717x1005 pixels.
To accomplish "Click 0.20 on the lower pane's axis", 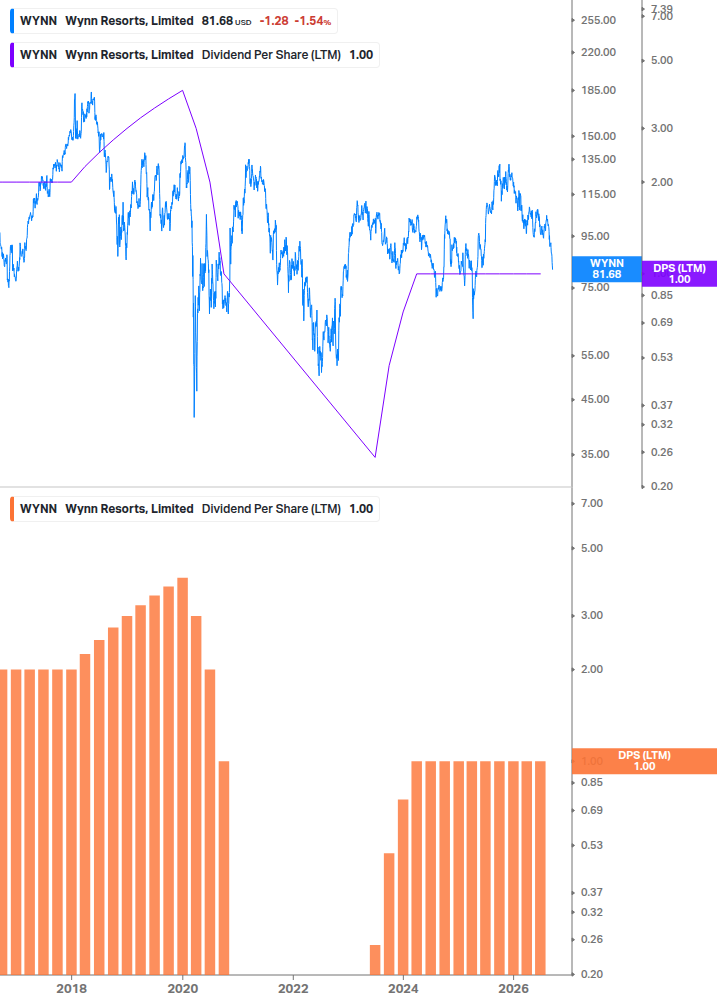I will tap(592, 974).
